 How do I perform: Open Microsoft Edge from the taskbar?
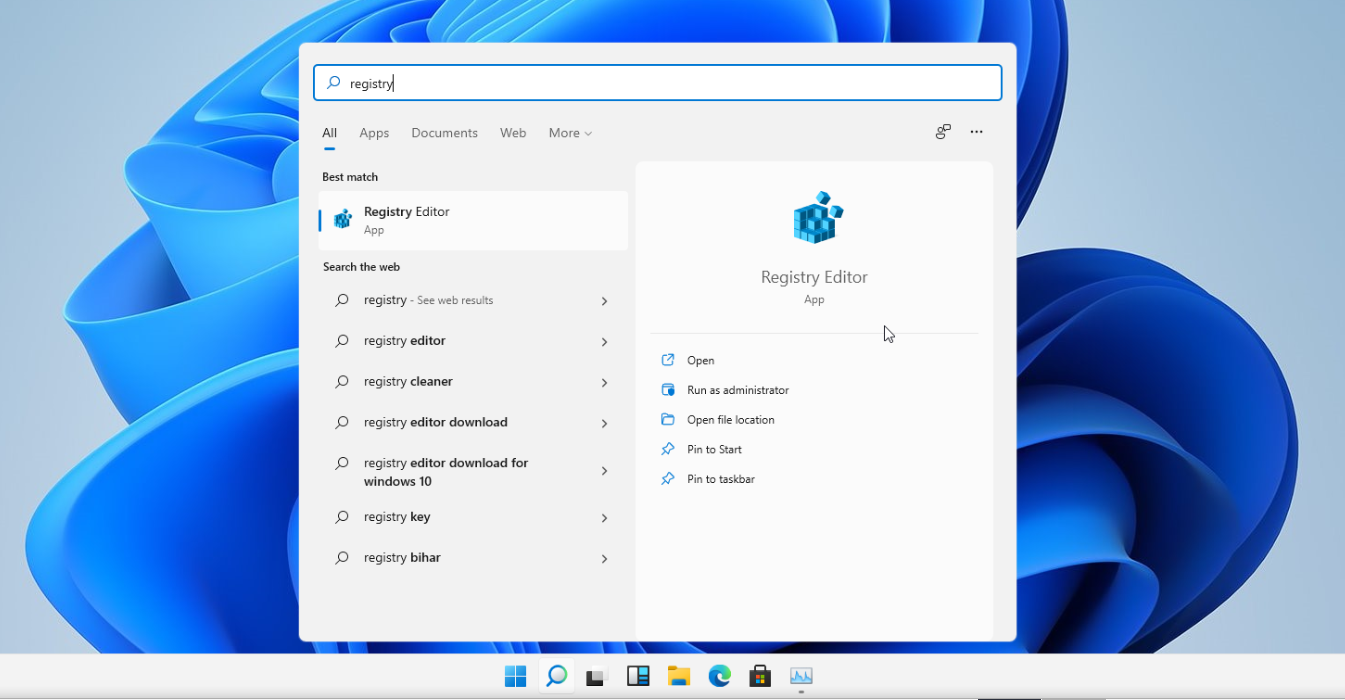point(719,676)
